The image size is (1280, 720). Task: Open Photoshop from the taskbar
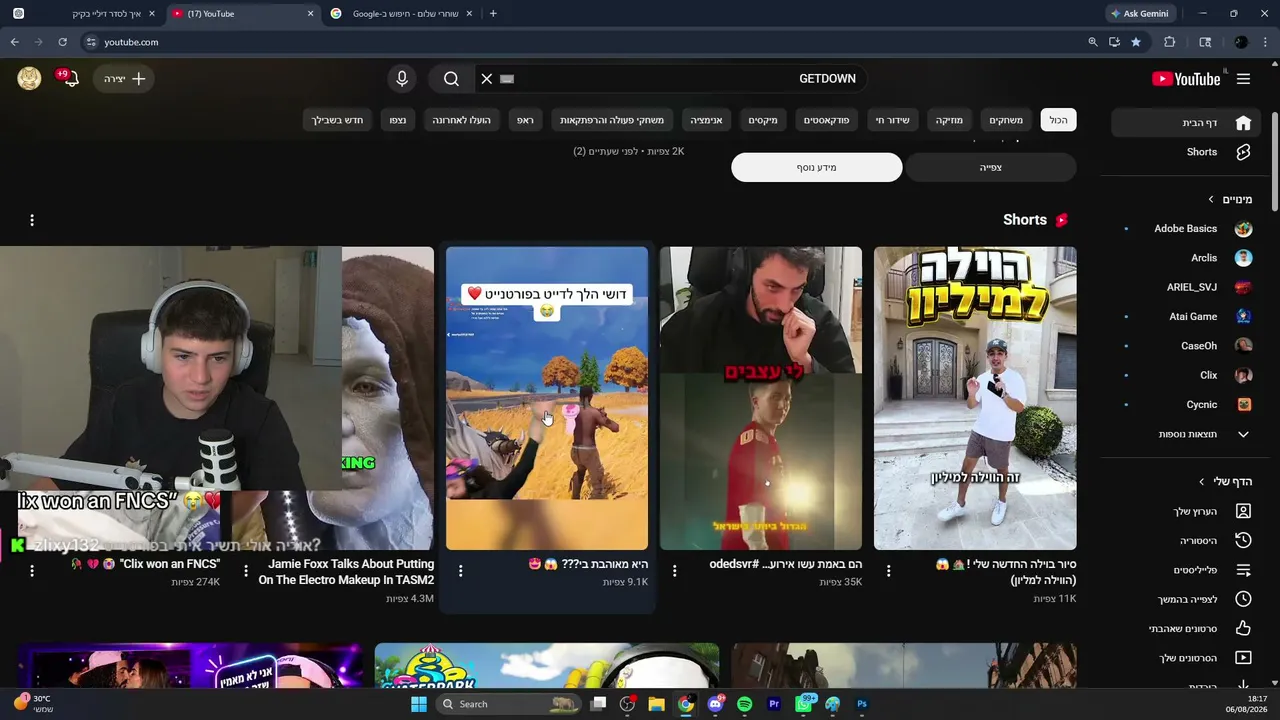[x=862, y=704]
